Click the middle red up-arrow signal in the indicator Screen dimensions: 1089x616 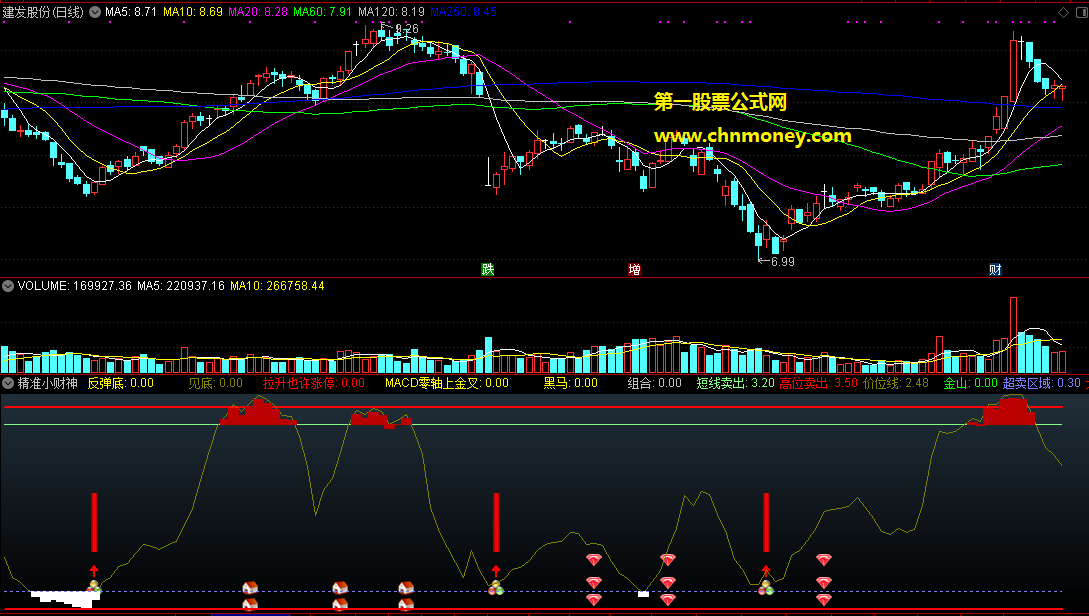click(496, 572)
